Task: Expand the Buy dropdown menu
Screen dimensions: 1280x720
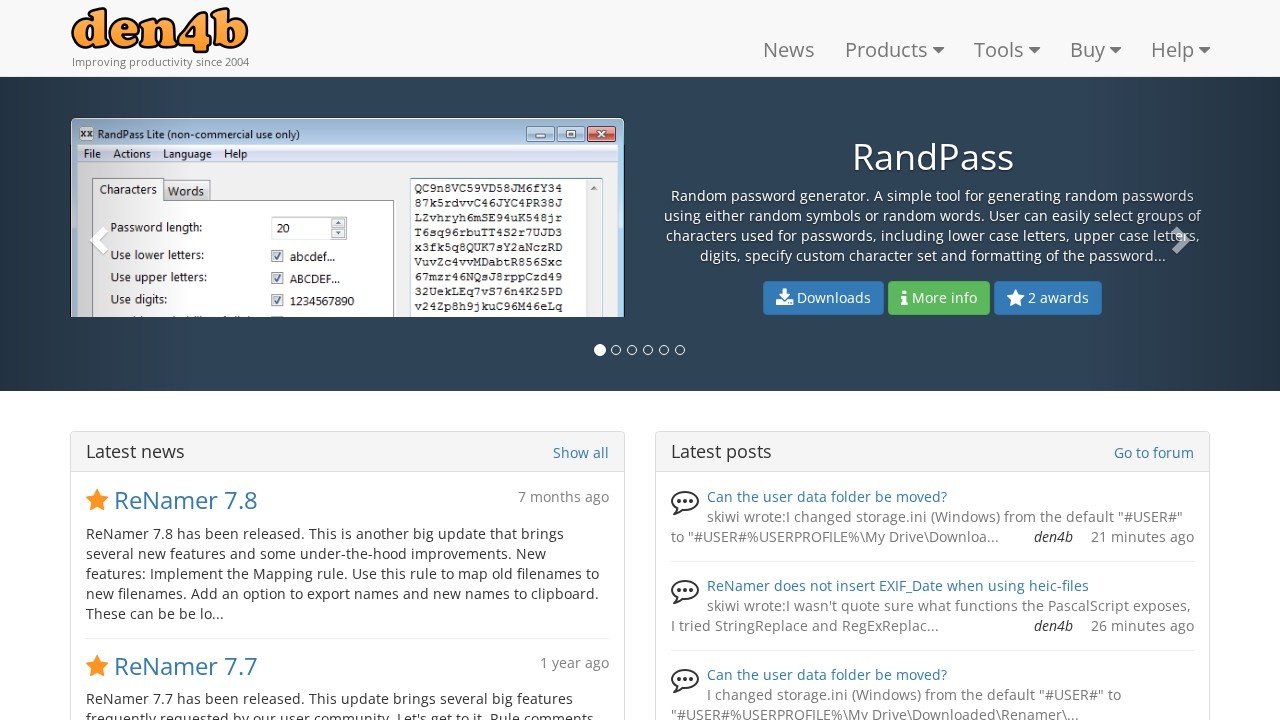Action: tap(1095, 50)
